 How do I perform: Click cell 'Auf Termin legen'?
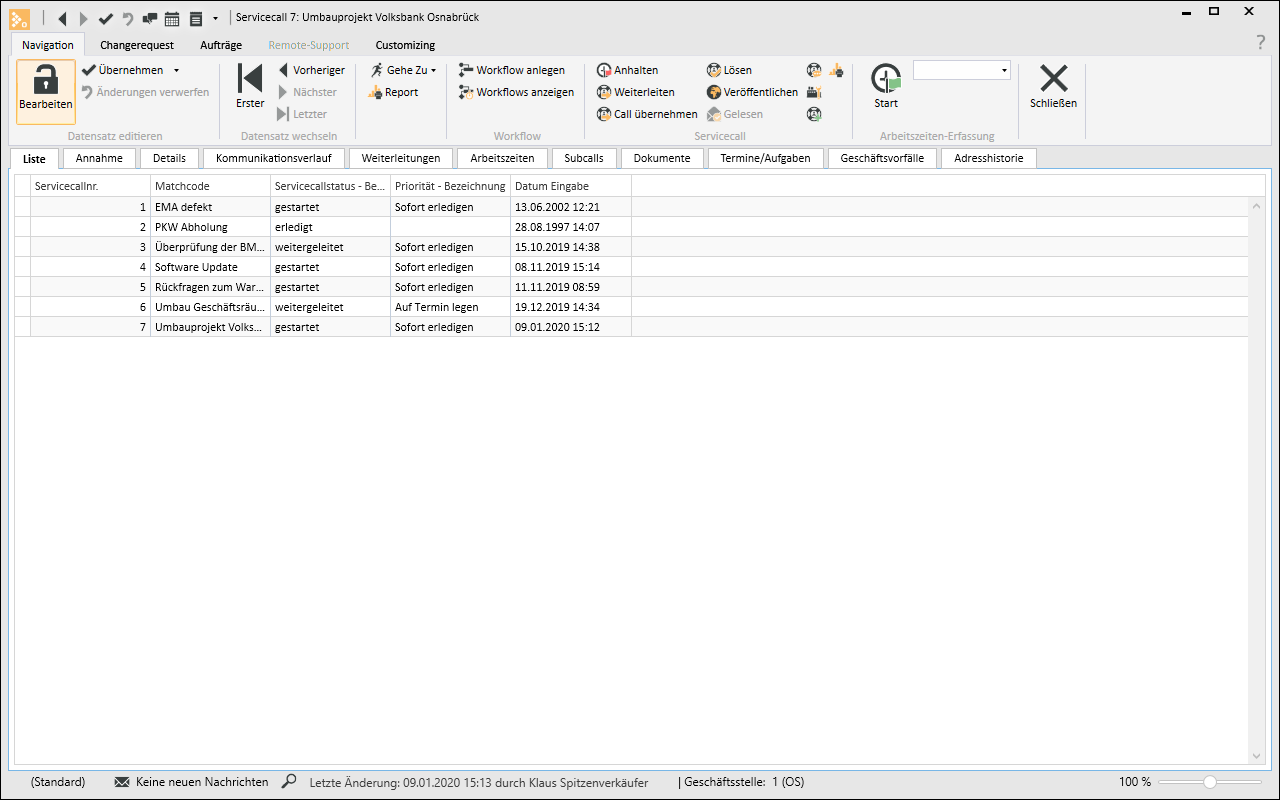450,307
